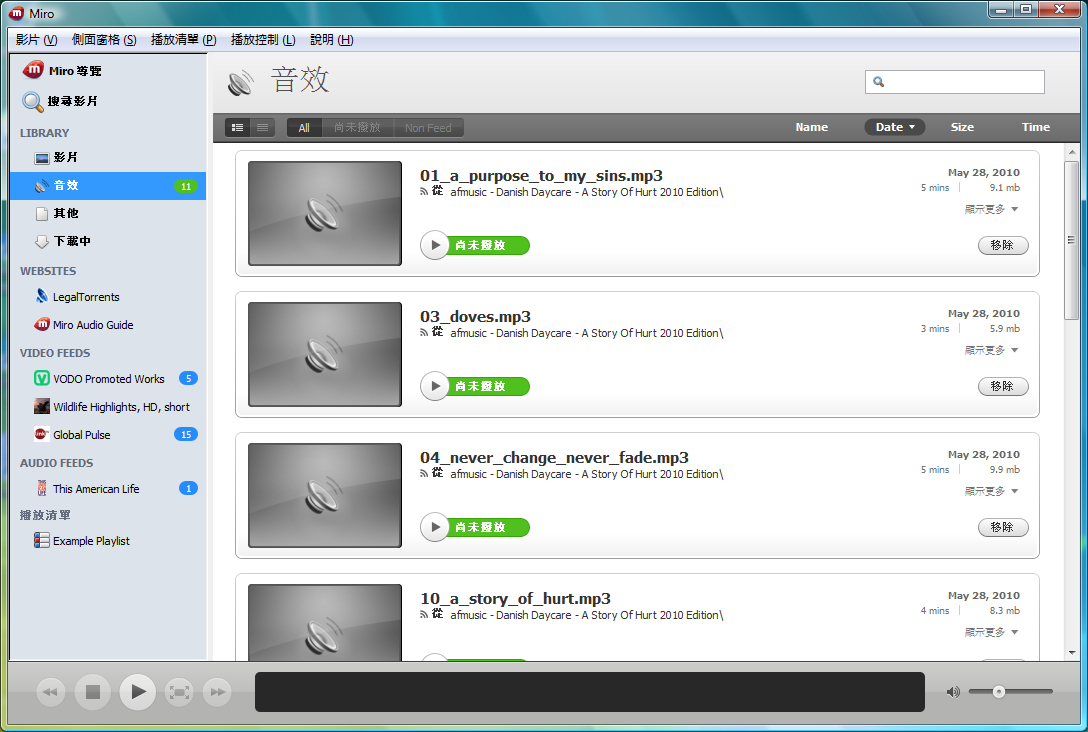
Task: Expand 顯示更多 for 01_a_purpose_to_my_sins.mp3
Action: point(991,209)
